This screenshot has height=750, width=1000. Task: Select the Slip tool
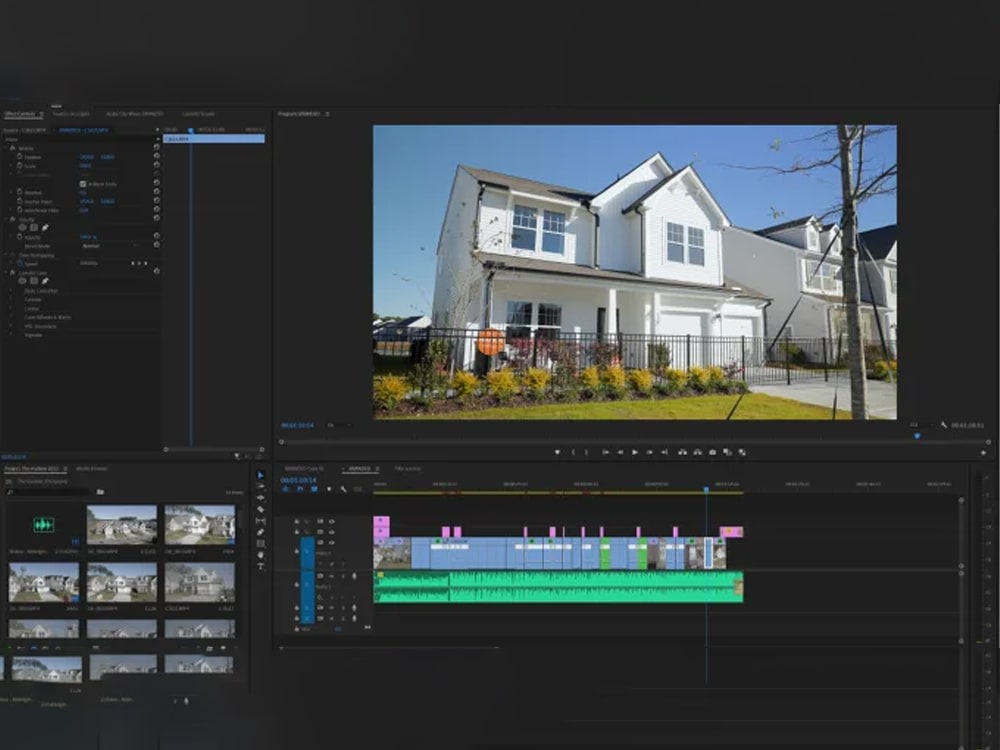[x=260, y=521]
